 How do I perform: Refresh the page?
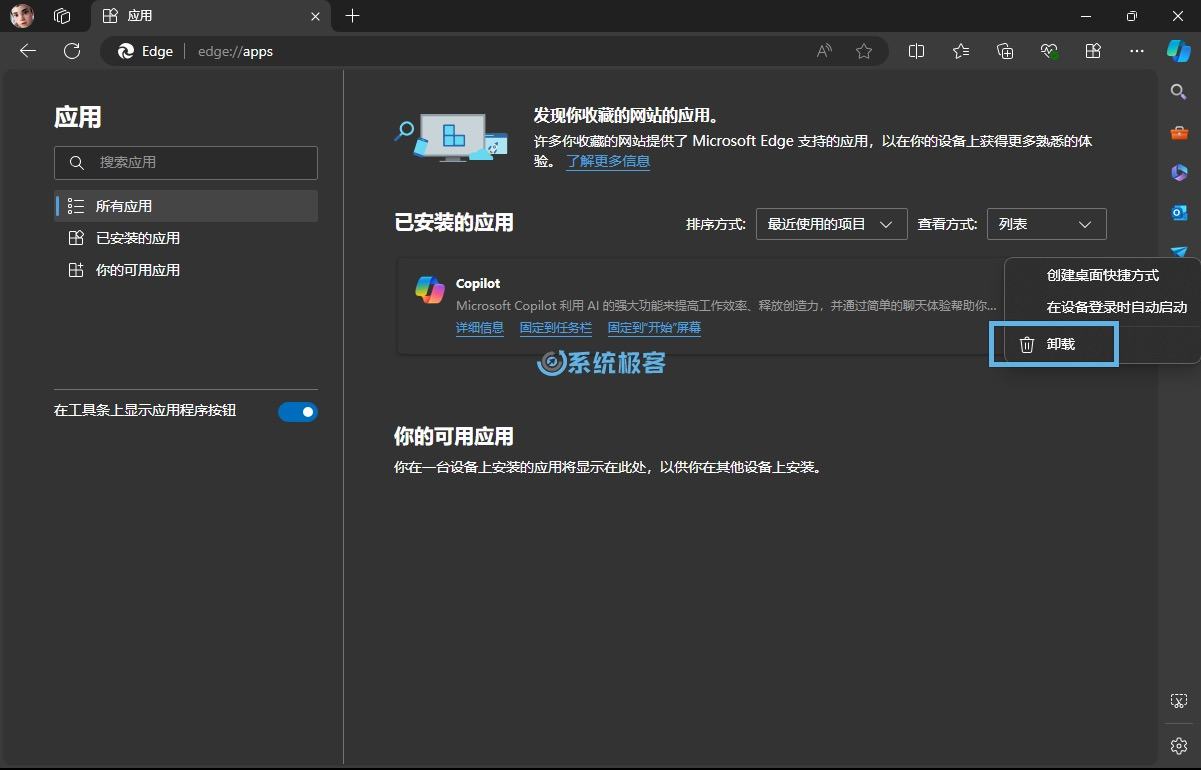72,51
